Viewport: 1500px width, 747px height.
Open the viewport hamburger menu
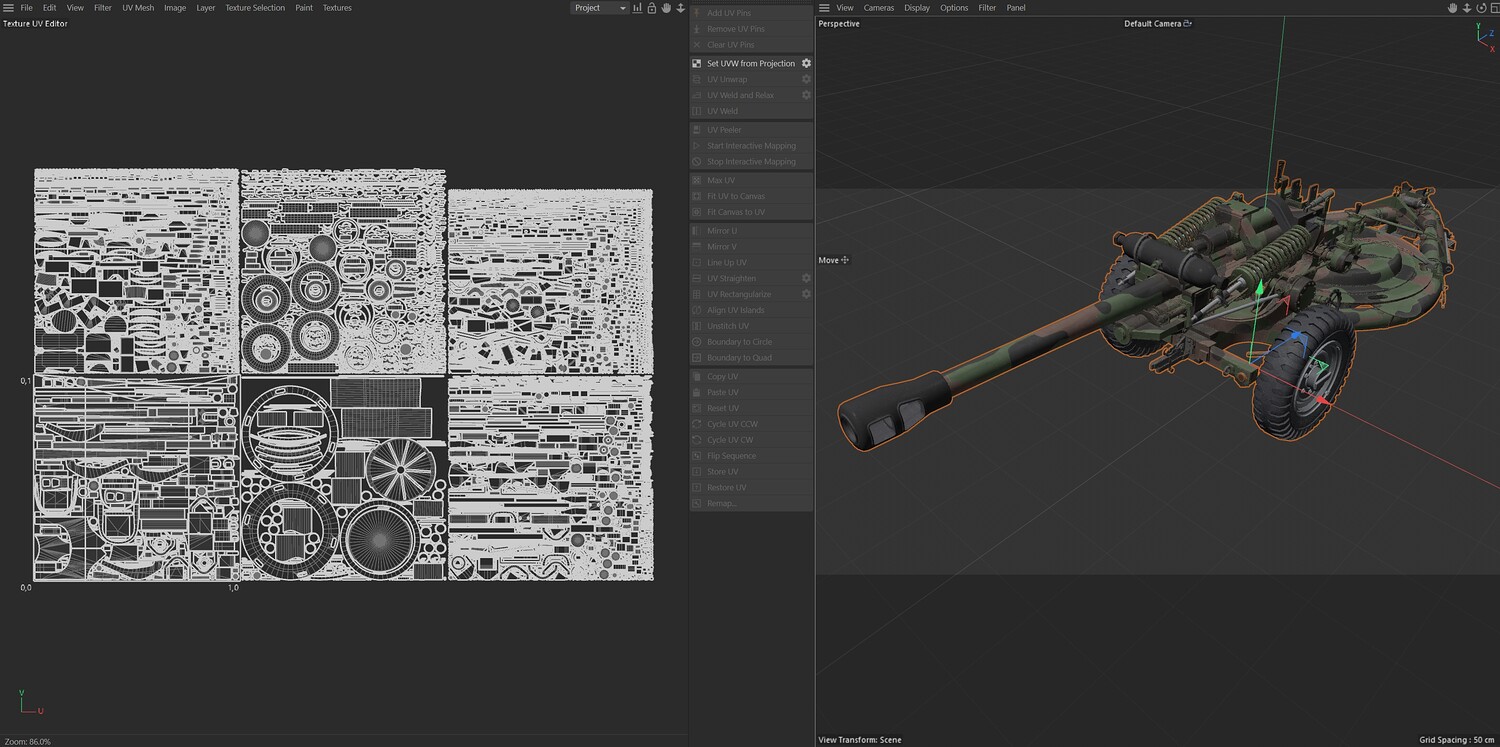[x=824, y=8]
